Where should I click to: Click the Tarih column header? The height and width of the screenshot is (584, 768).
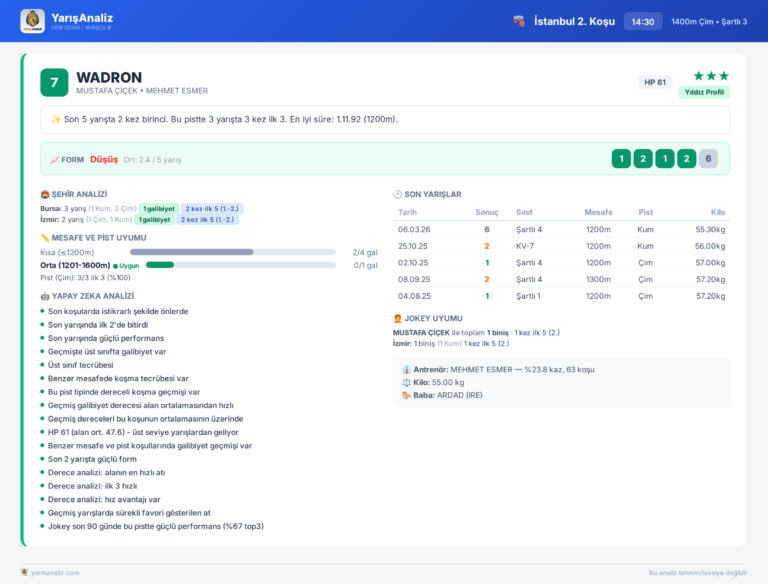407,212
